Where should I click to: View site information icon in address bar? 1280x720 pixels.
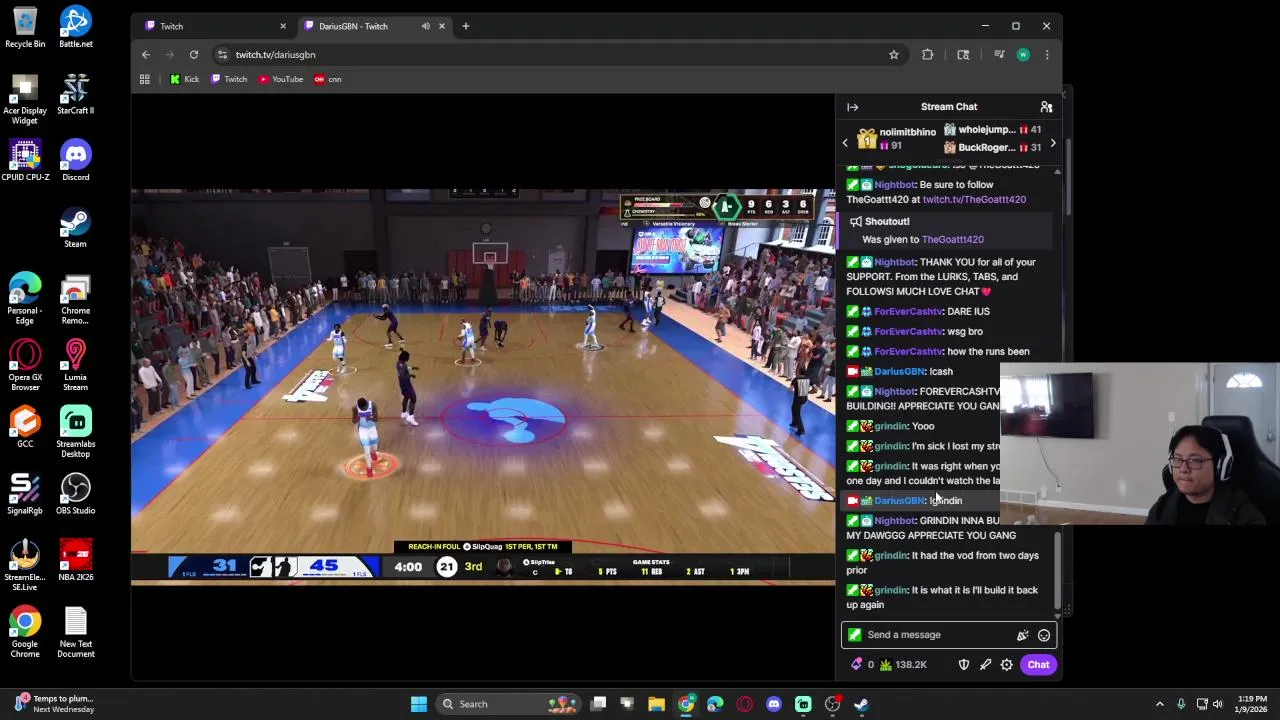point(222,55)
